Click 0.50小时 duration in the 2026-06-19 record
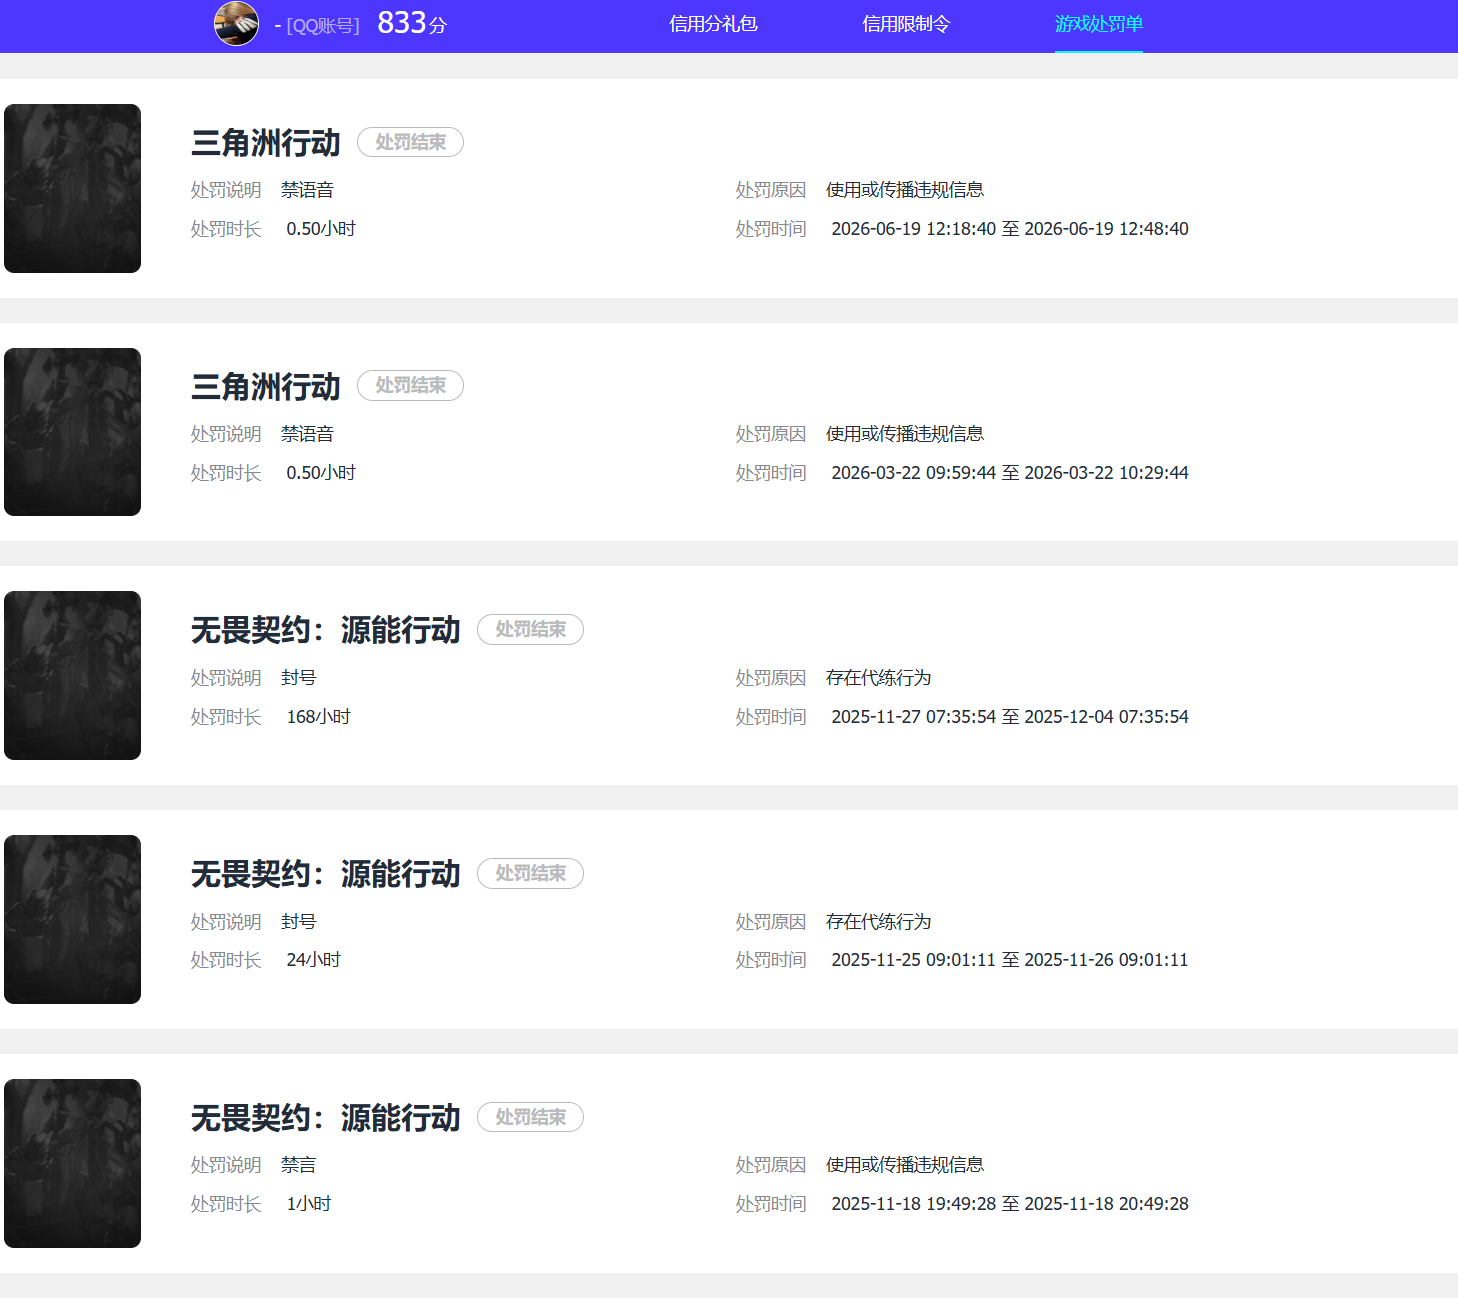The width and height of the screenshot is (1458, 1316). (x=321, y=229)
